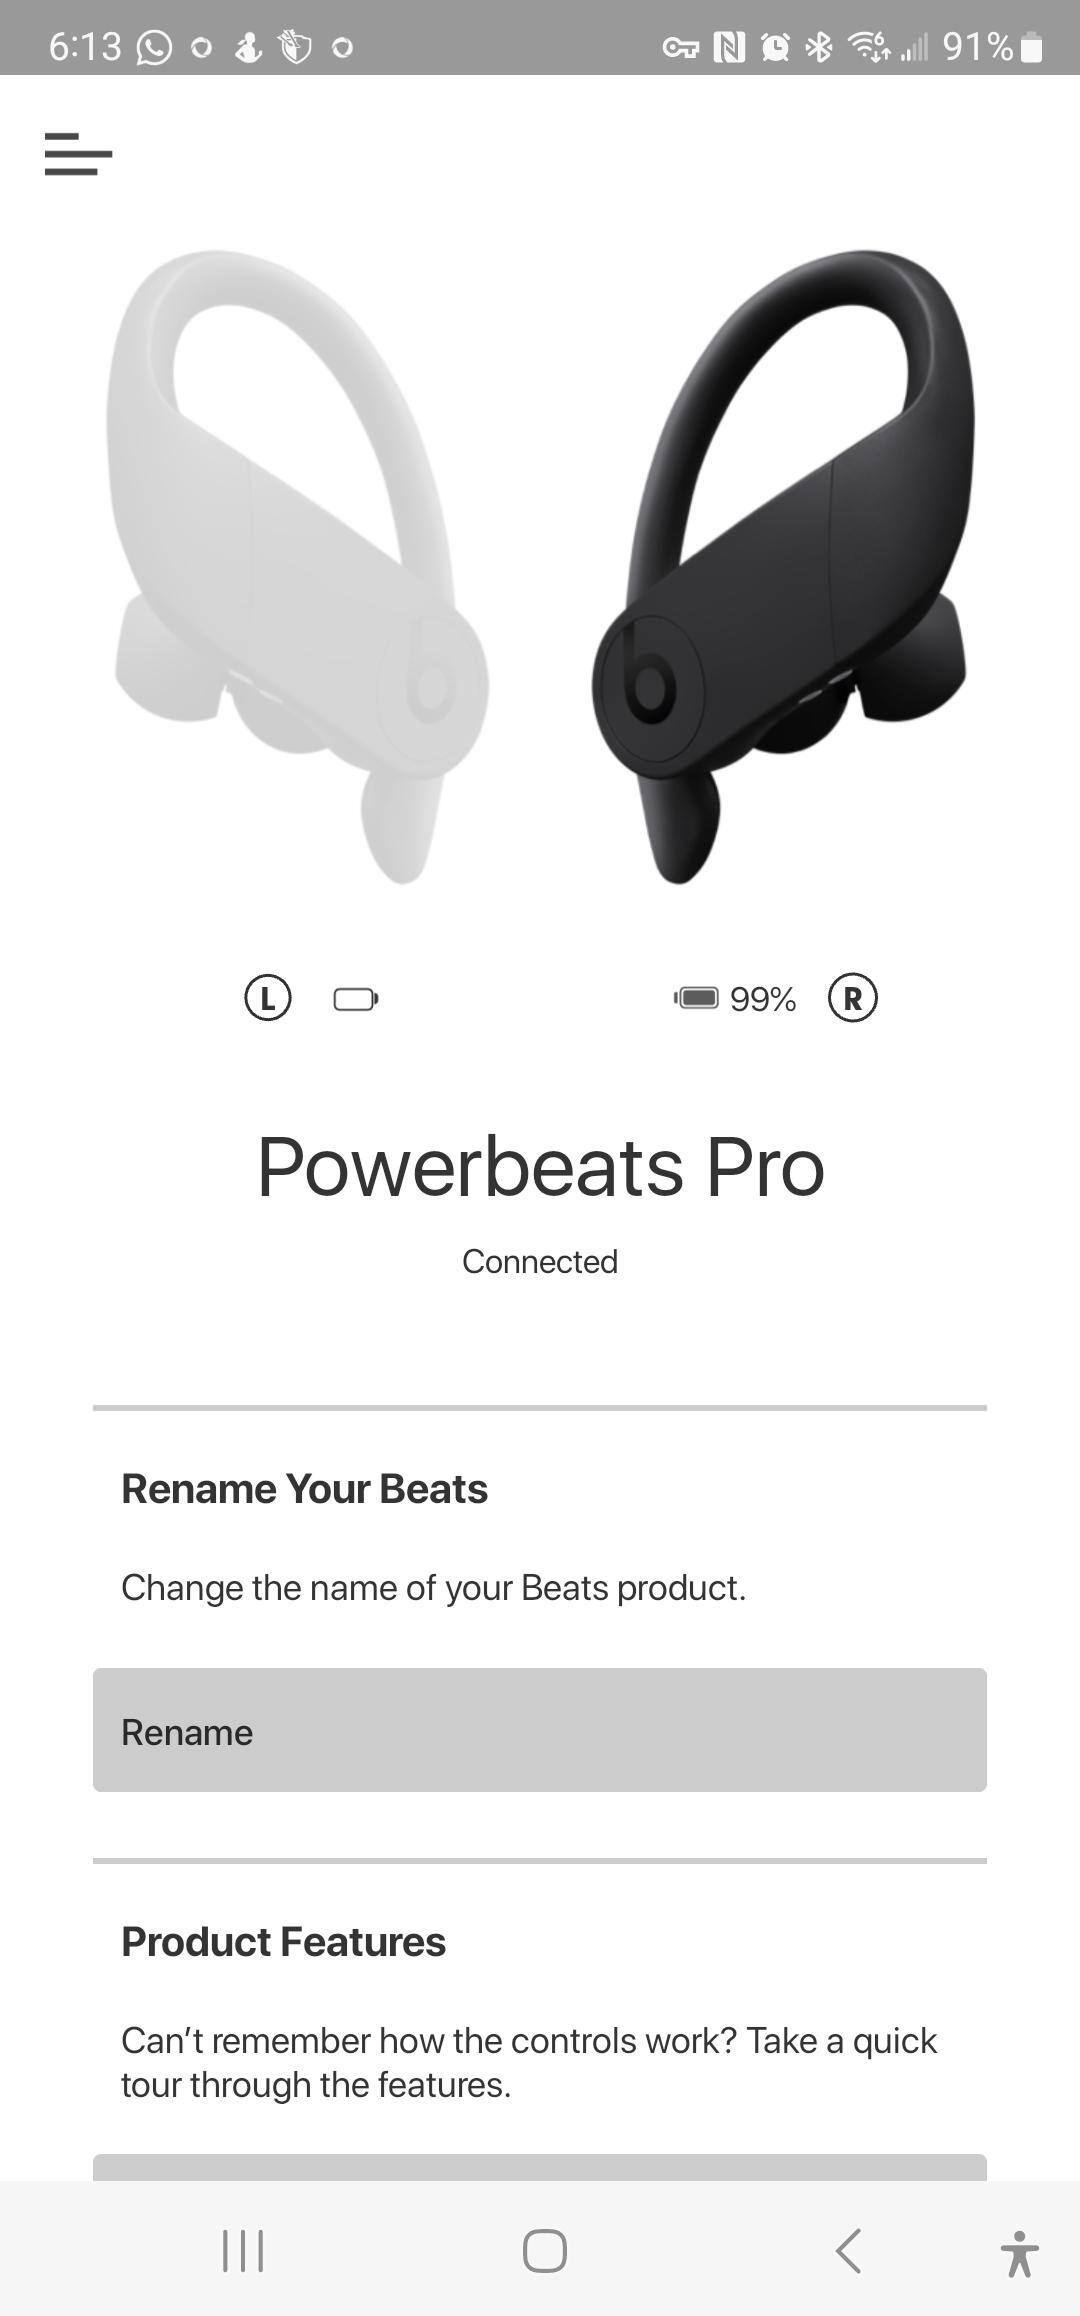1080x2316 pixels.
Task: Tap the Connected status text
Action: 540,1262
